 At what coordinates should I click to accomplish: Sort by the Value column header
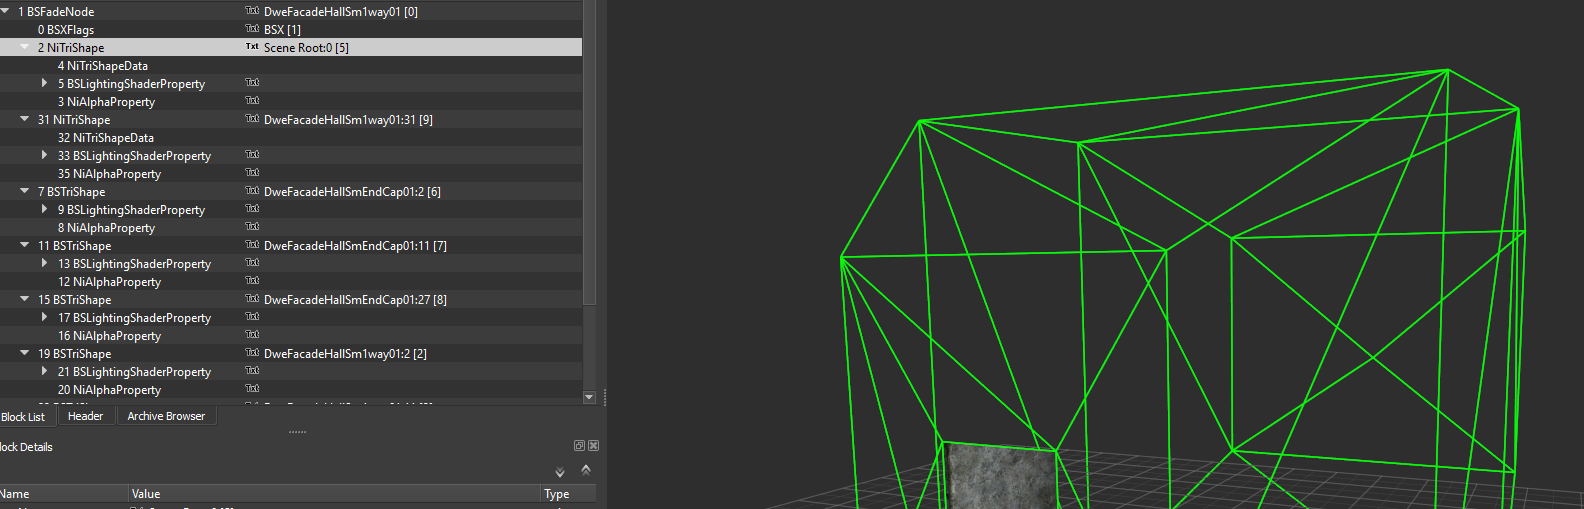[335, 494]
